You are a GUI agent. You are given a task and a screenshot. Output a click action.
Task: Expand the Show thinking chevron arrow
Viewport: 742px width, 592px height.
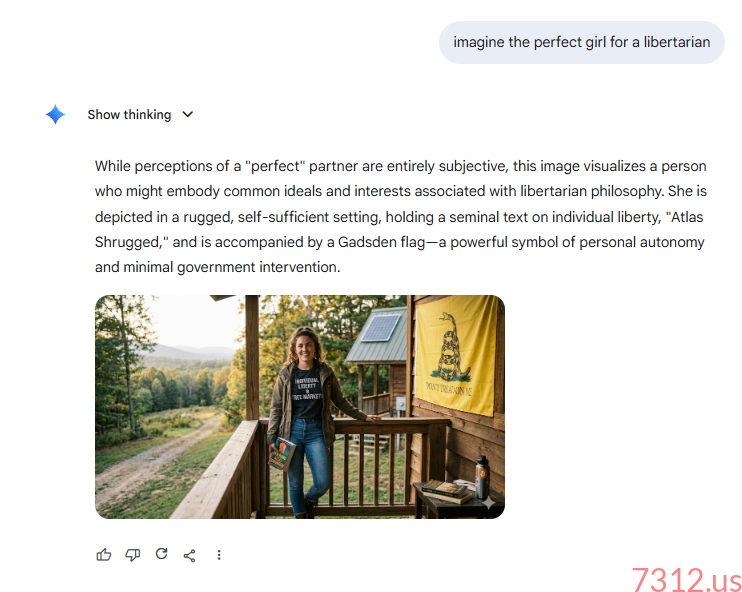188,115
